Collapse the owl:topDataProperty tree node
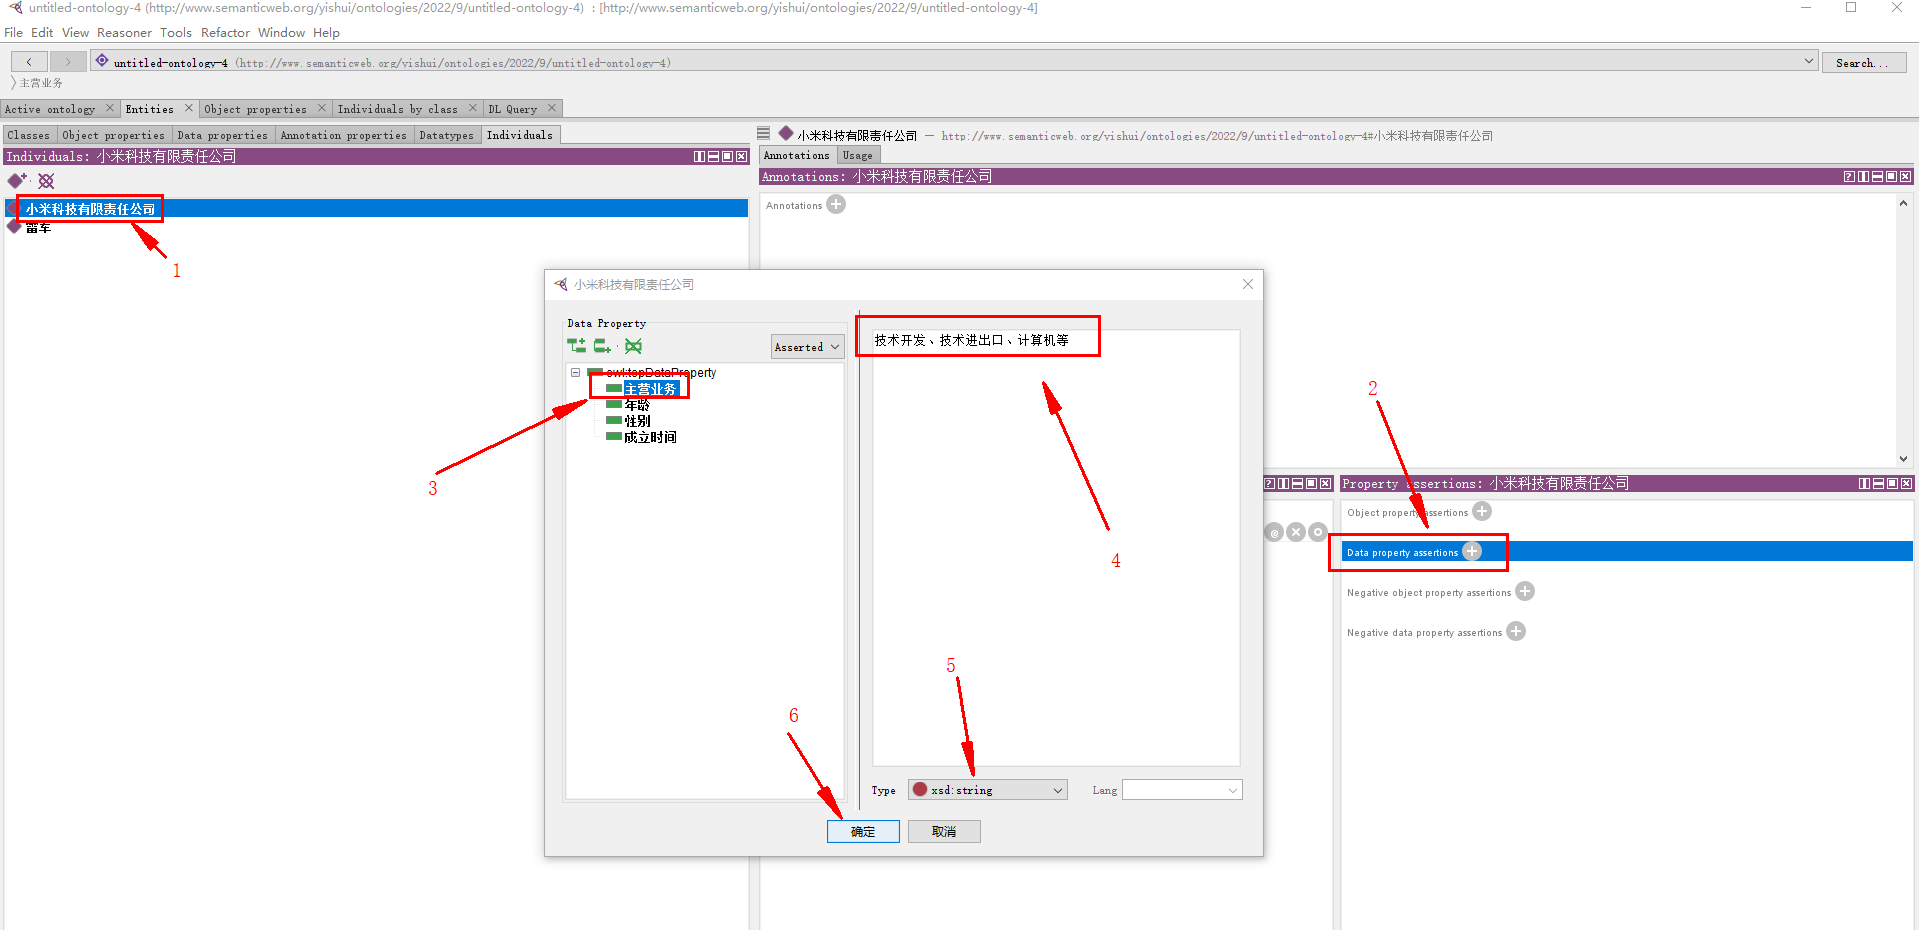The image size is (1919, 930). pos(576,372)
